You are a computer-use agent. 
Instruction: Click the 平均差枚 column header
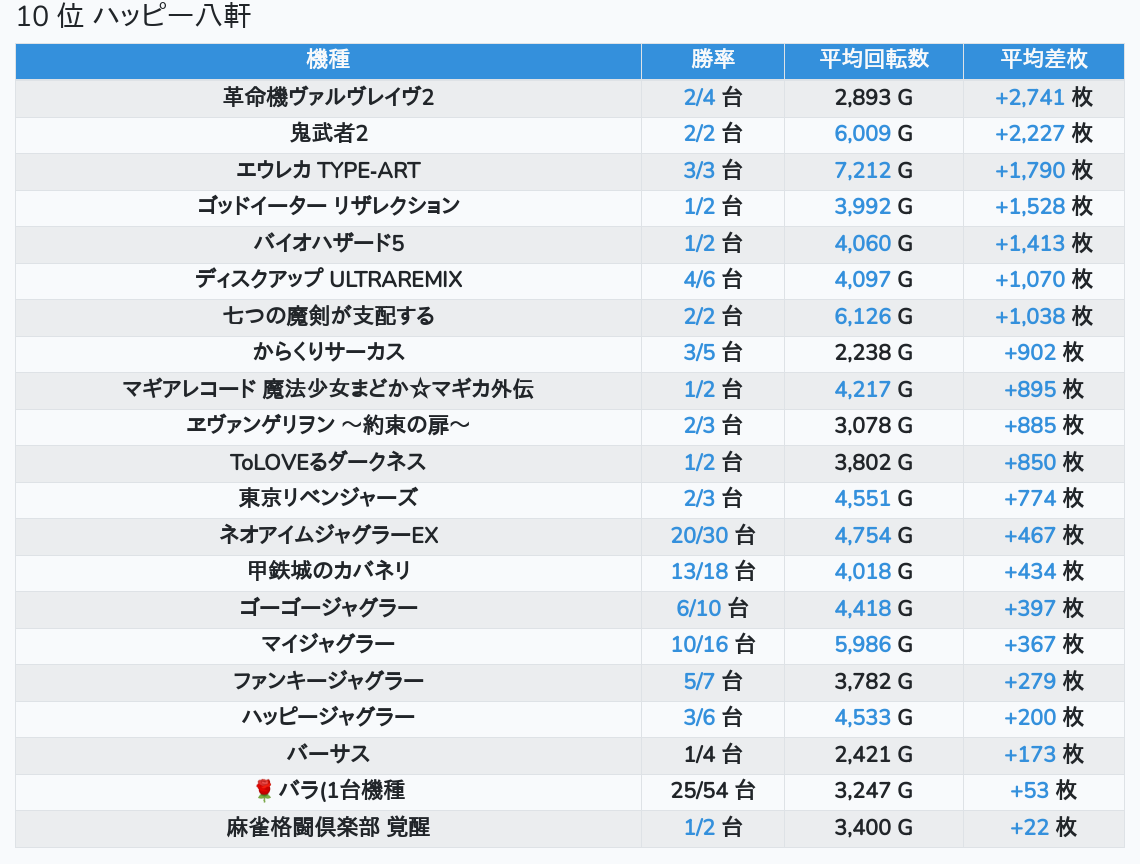1044,59
